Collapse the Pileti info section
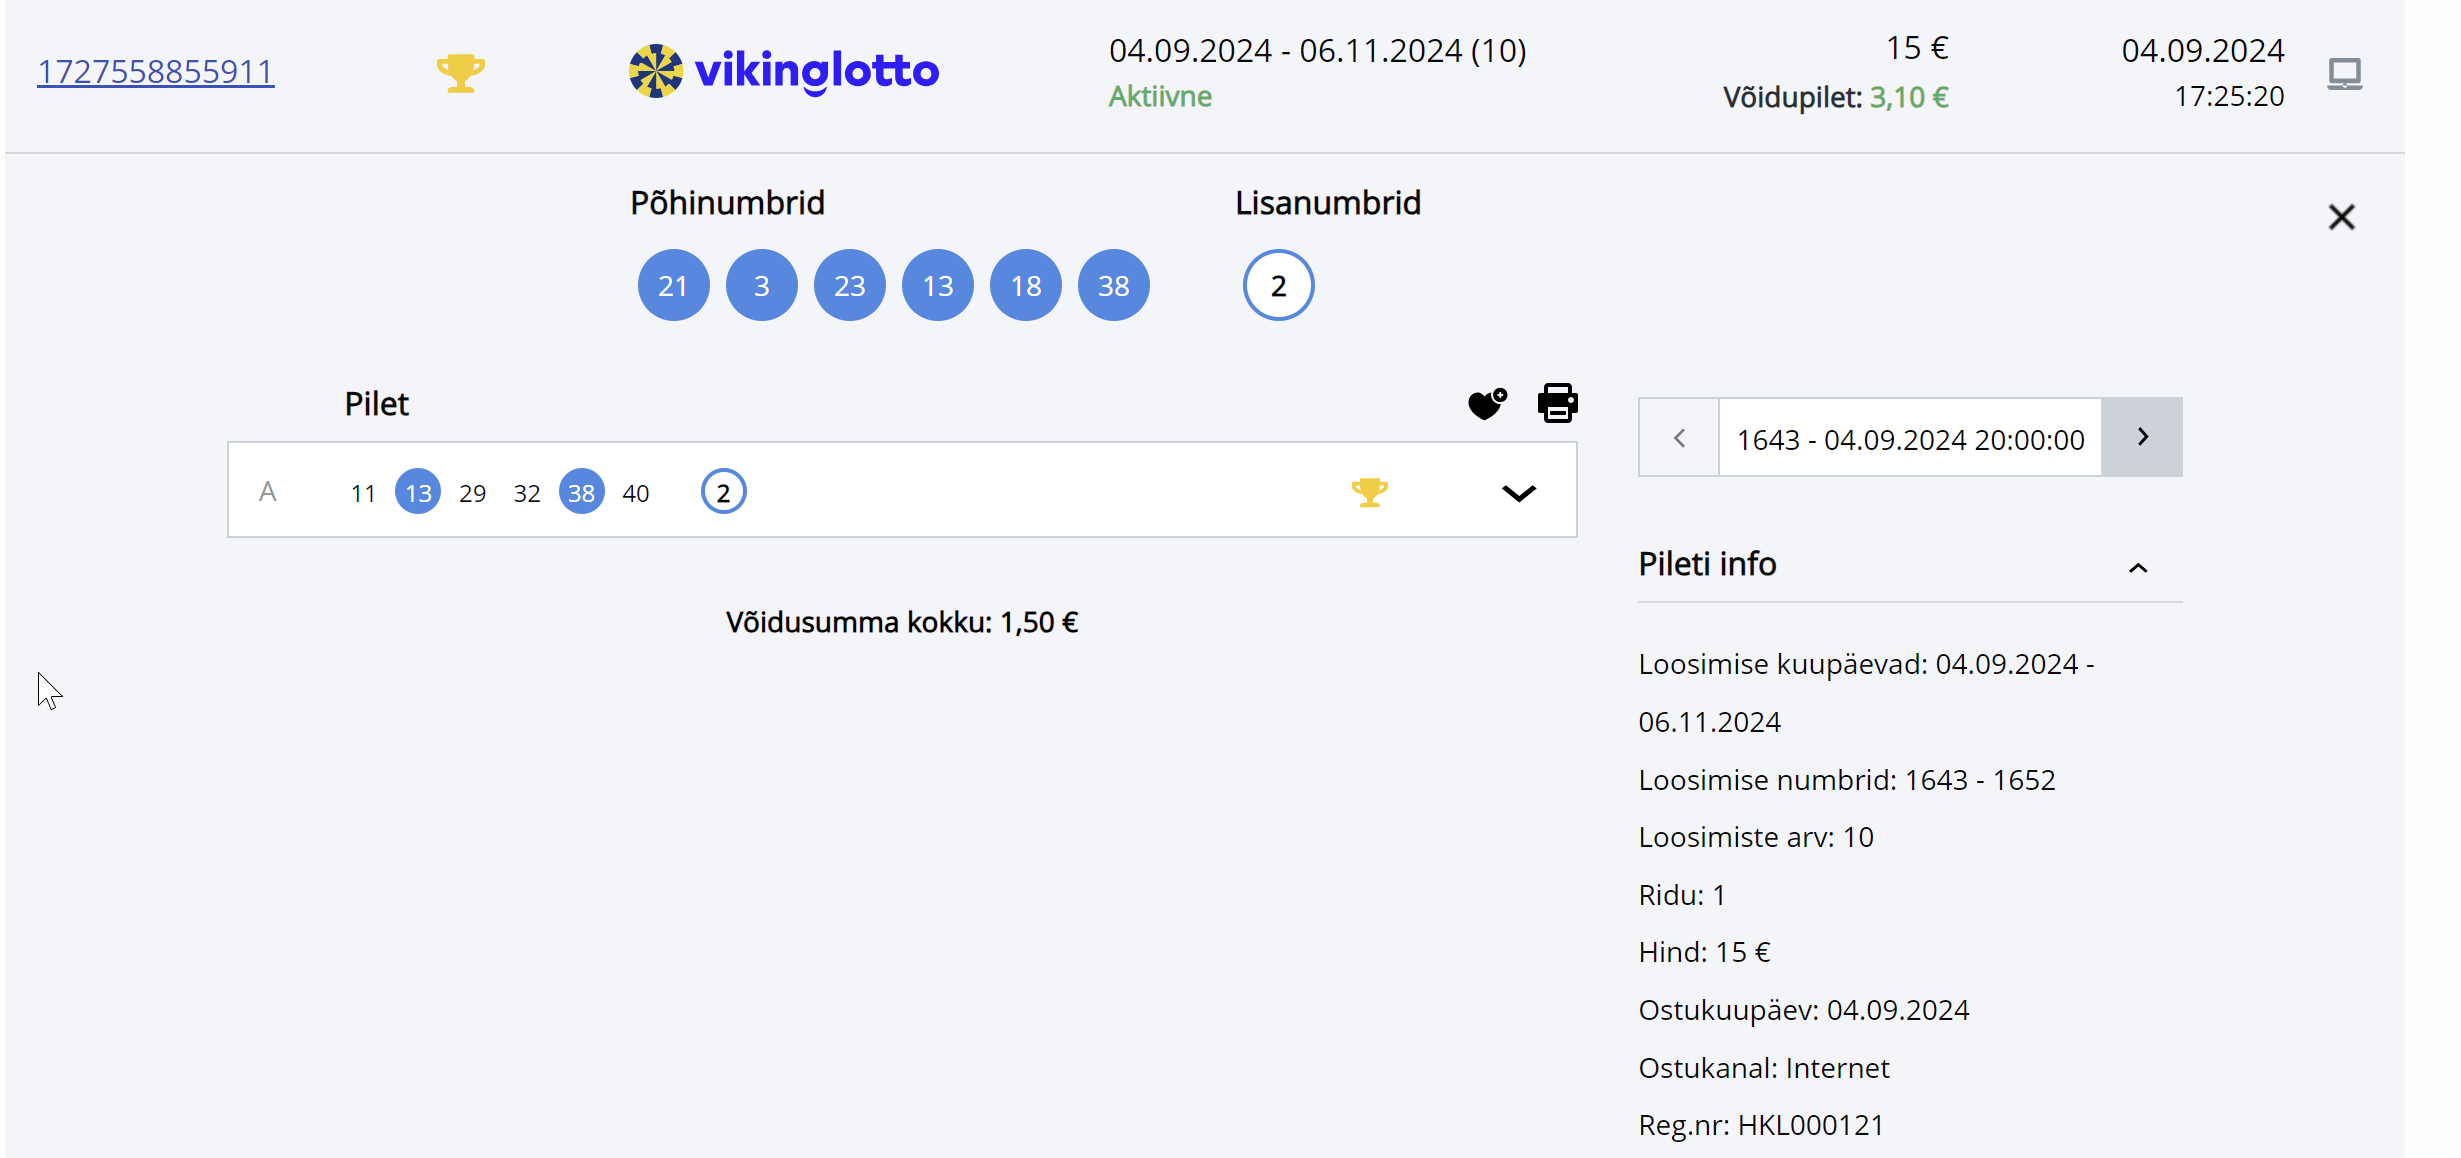The image size is (2461, 1158). pos(2138,567)
